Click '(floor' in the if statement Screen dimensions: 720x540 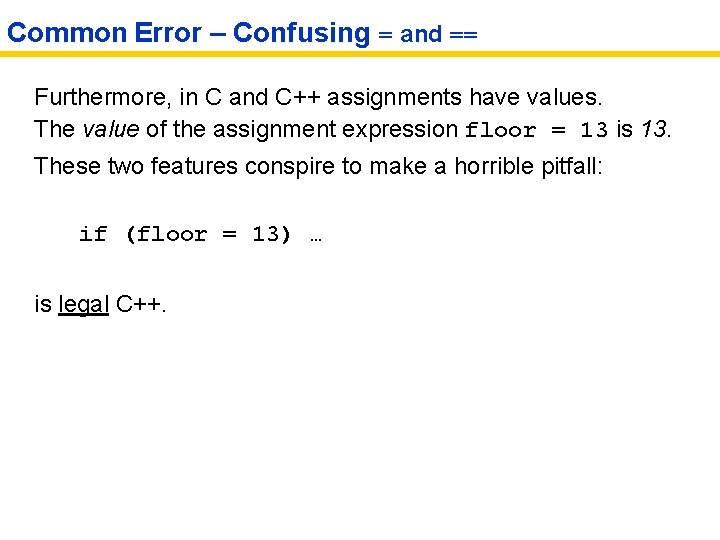[166, 234]
